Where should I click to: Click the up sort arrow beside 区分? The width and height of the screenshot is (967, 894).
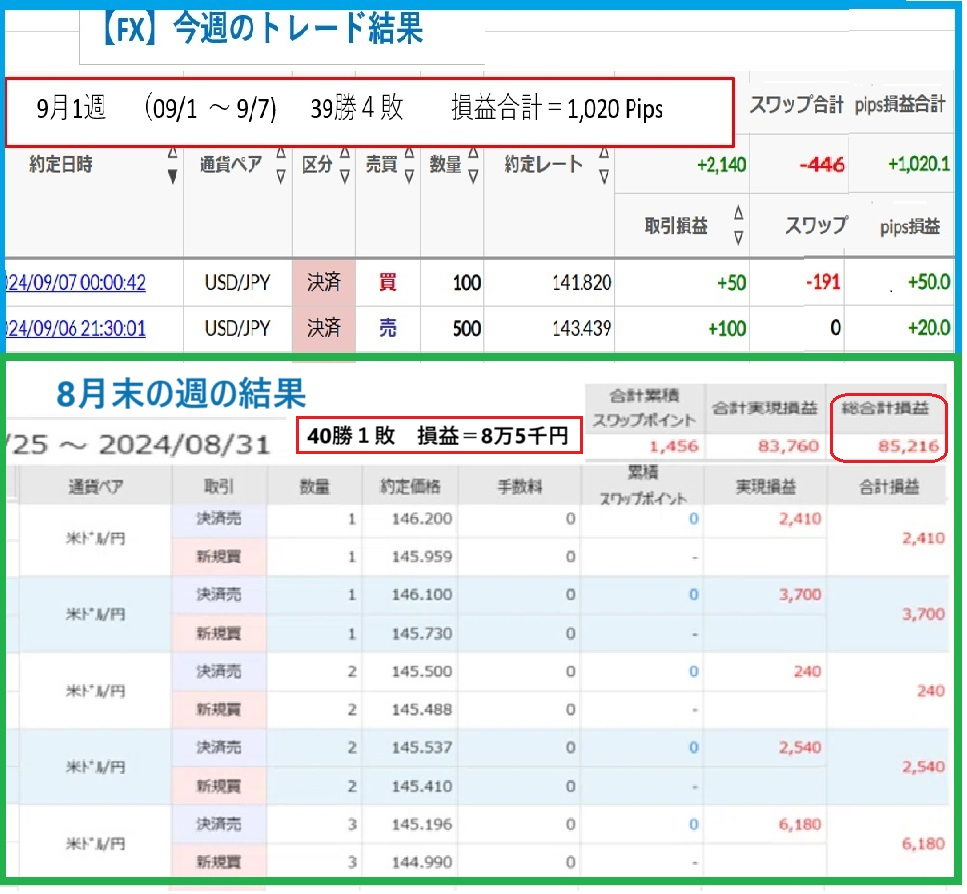point(345,152)
